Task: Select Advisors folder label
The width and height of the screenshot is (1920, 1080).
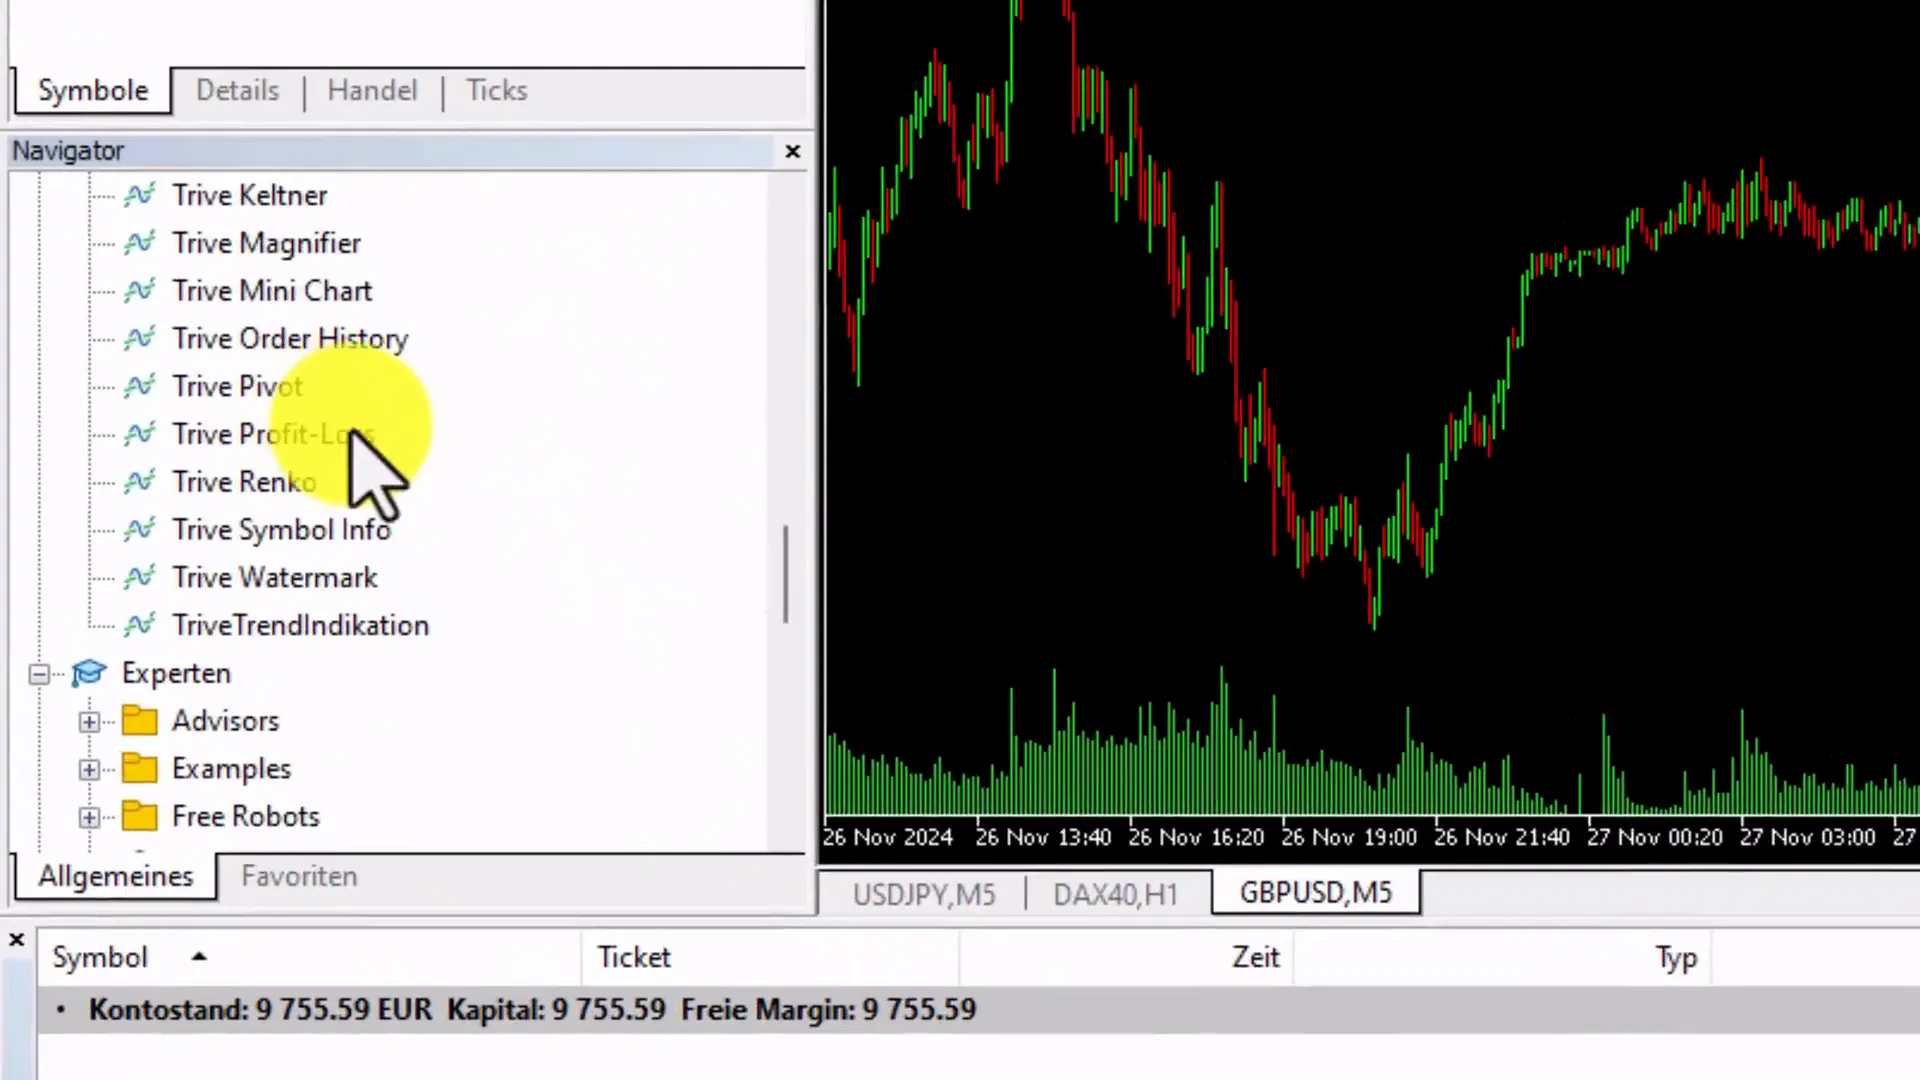Action: point(225,721)
